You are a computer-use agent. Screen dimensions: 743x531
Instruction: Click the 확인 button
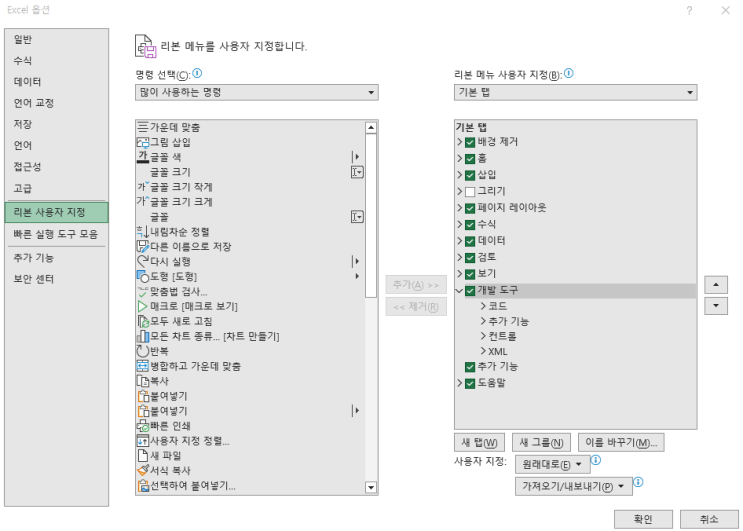[643, 519]
